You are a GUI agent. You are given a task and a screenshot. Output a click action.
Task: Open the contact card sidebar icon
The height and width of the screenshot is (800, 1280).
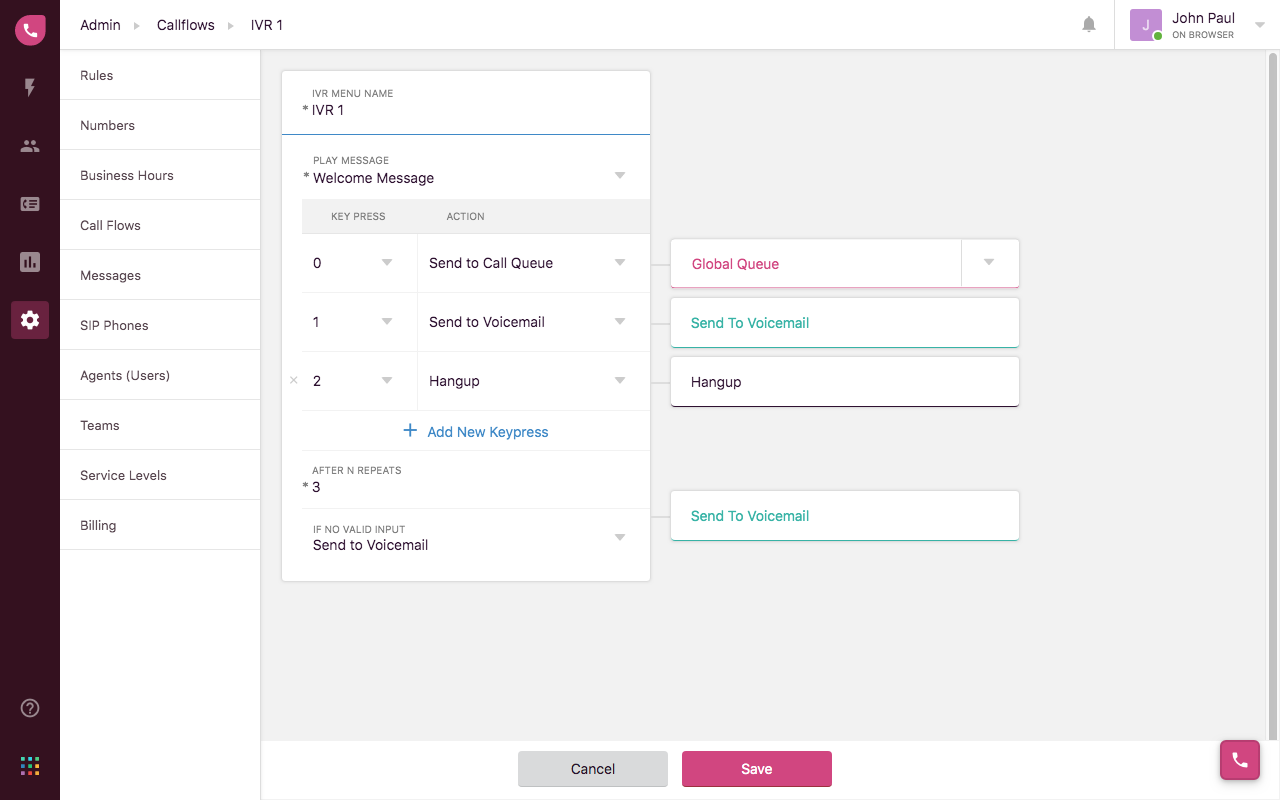30,204
